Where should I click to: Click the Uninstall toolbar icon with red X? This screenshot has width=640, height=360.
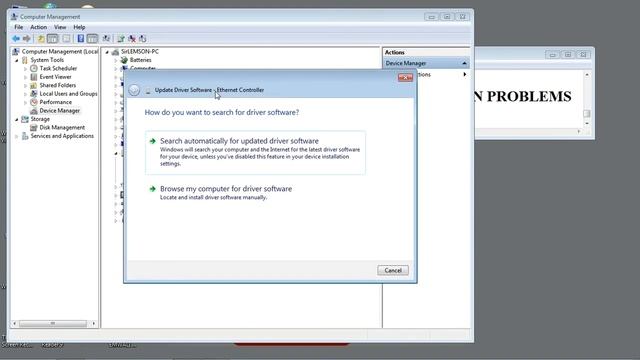click(132, 39)
